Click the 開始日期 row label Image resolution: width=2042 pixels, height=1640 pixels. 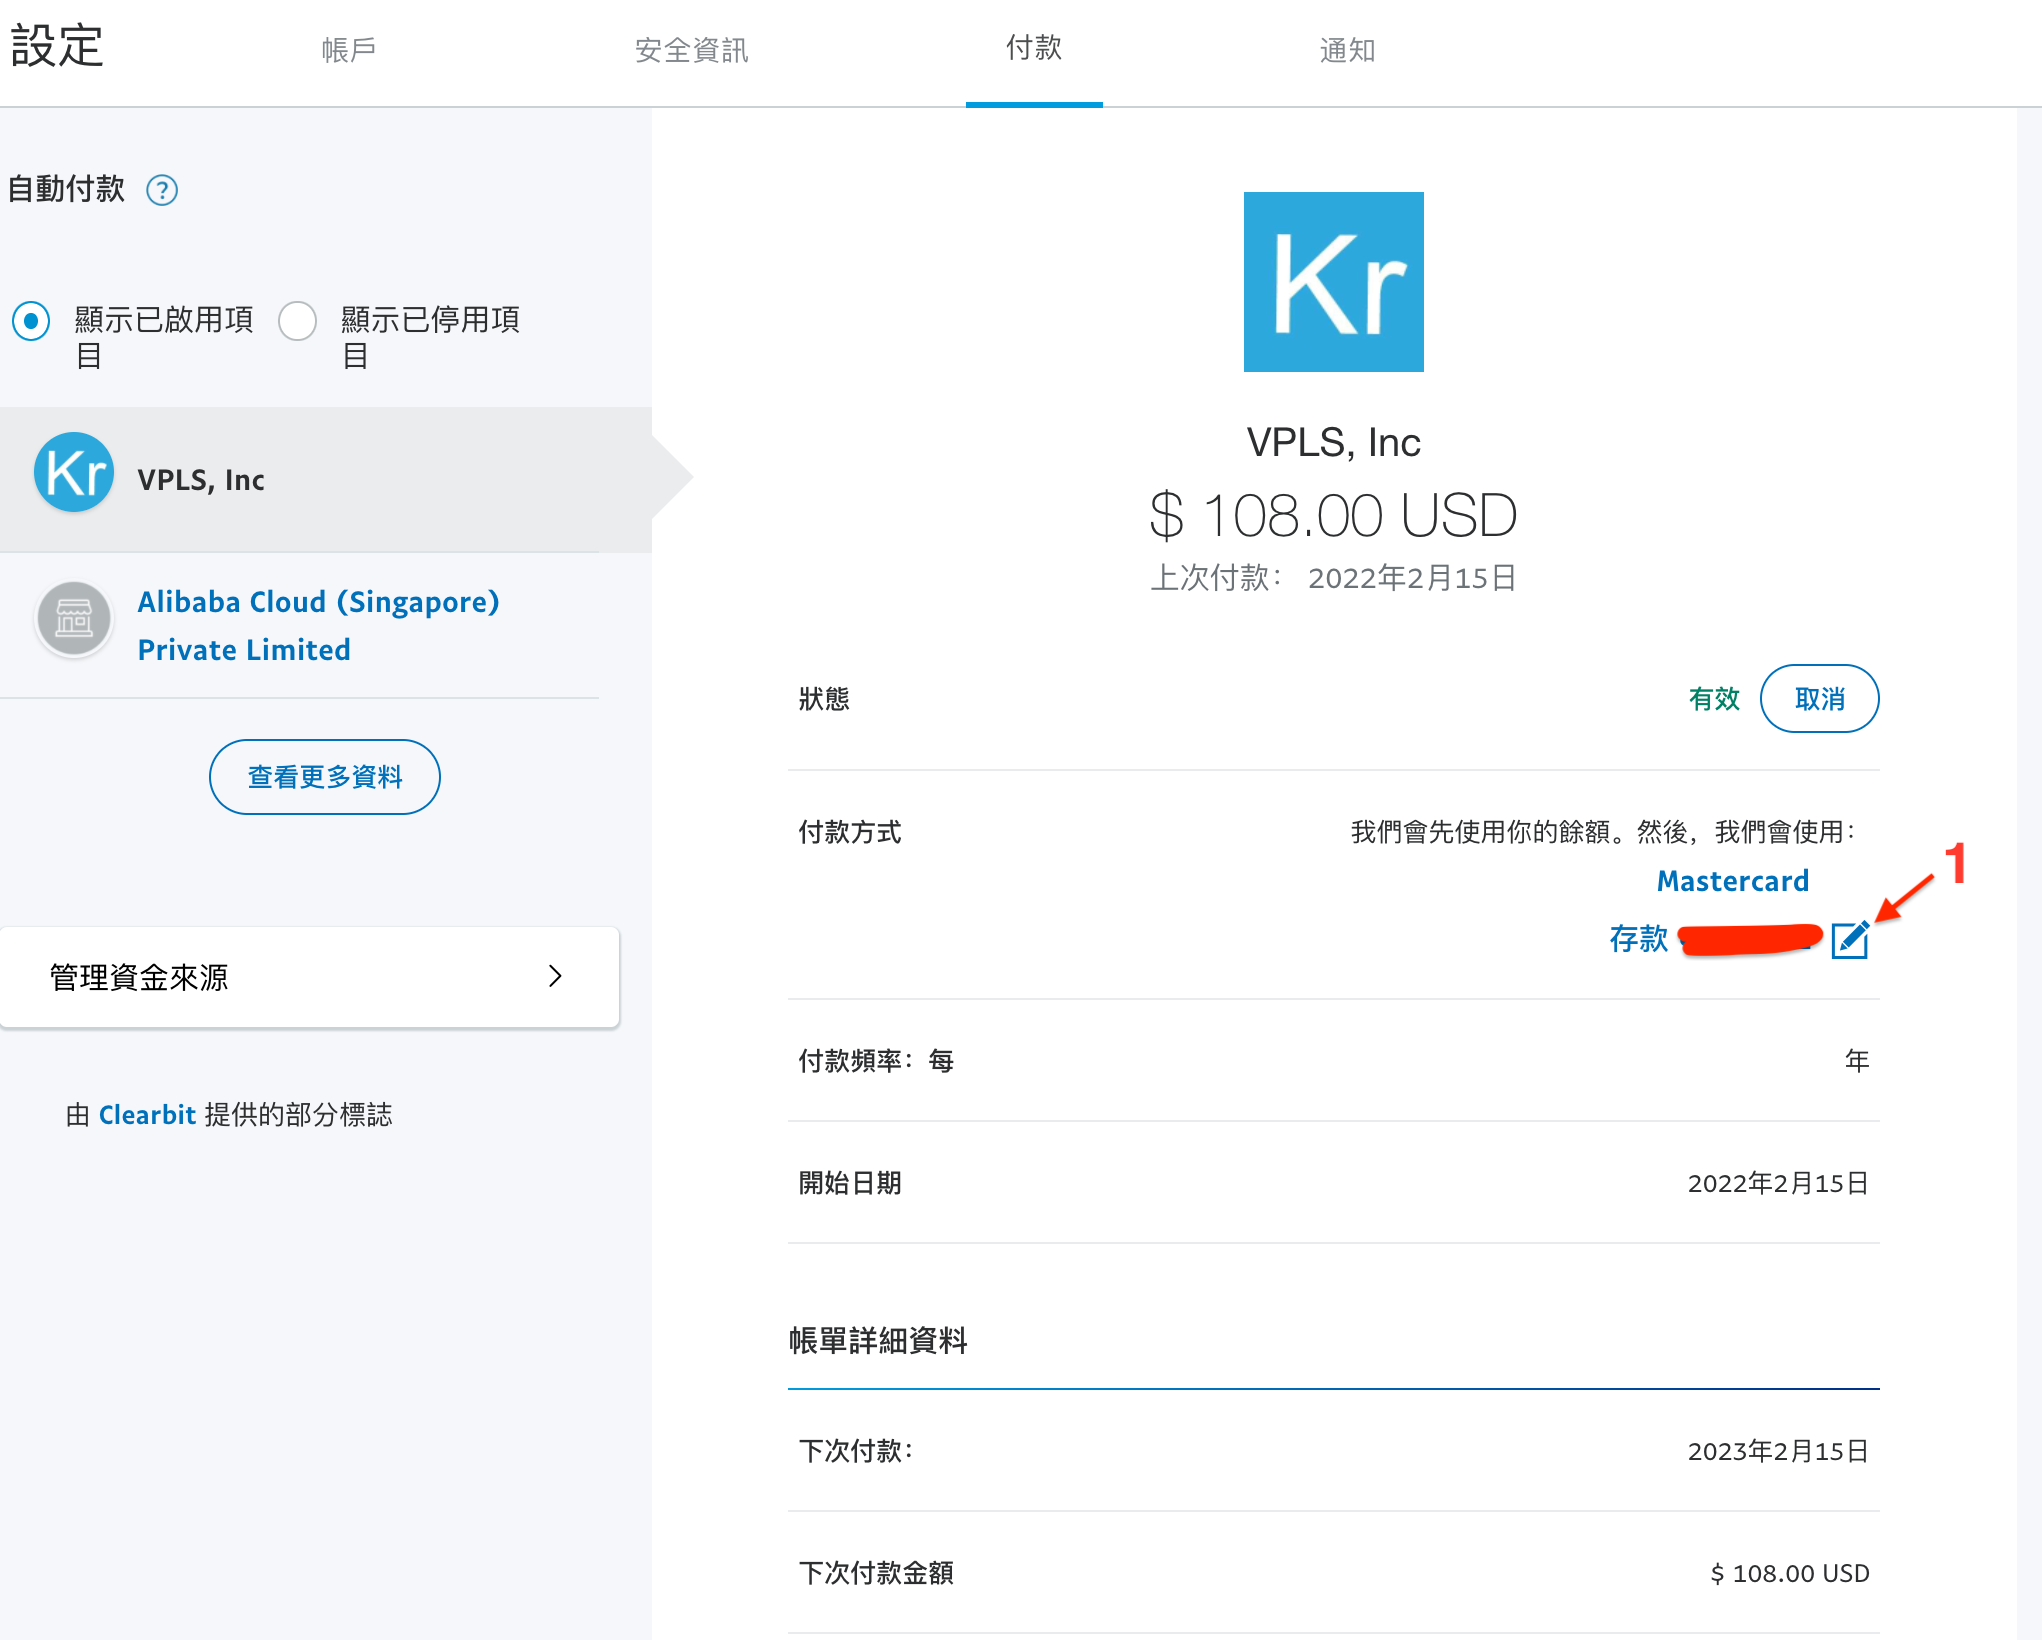pos(850,1183)
